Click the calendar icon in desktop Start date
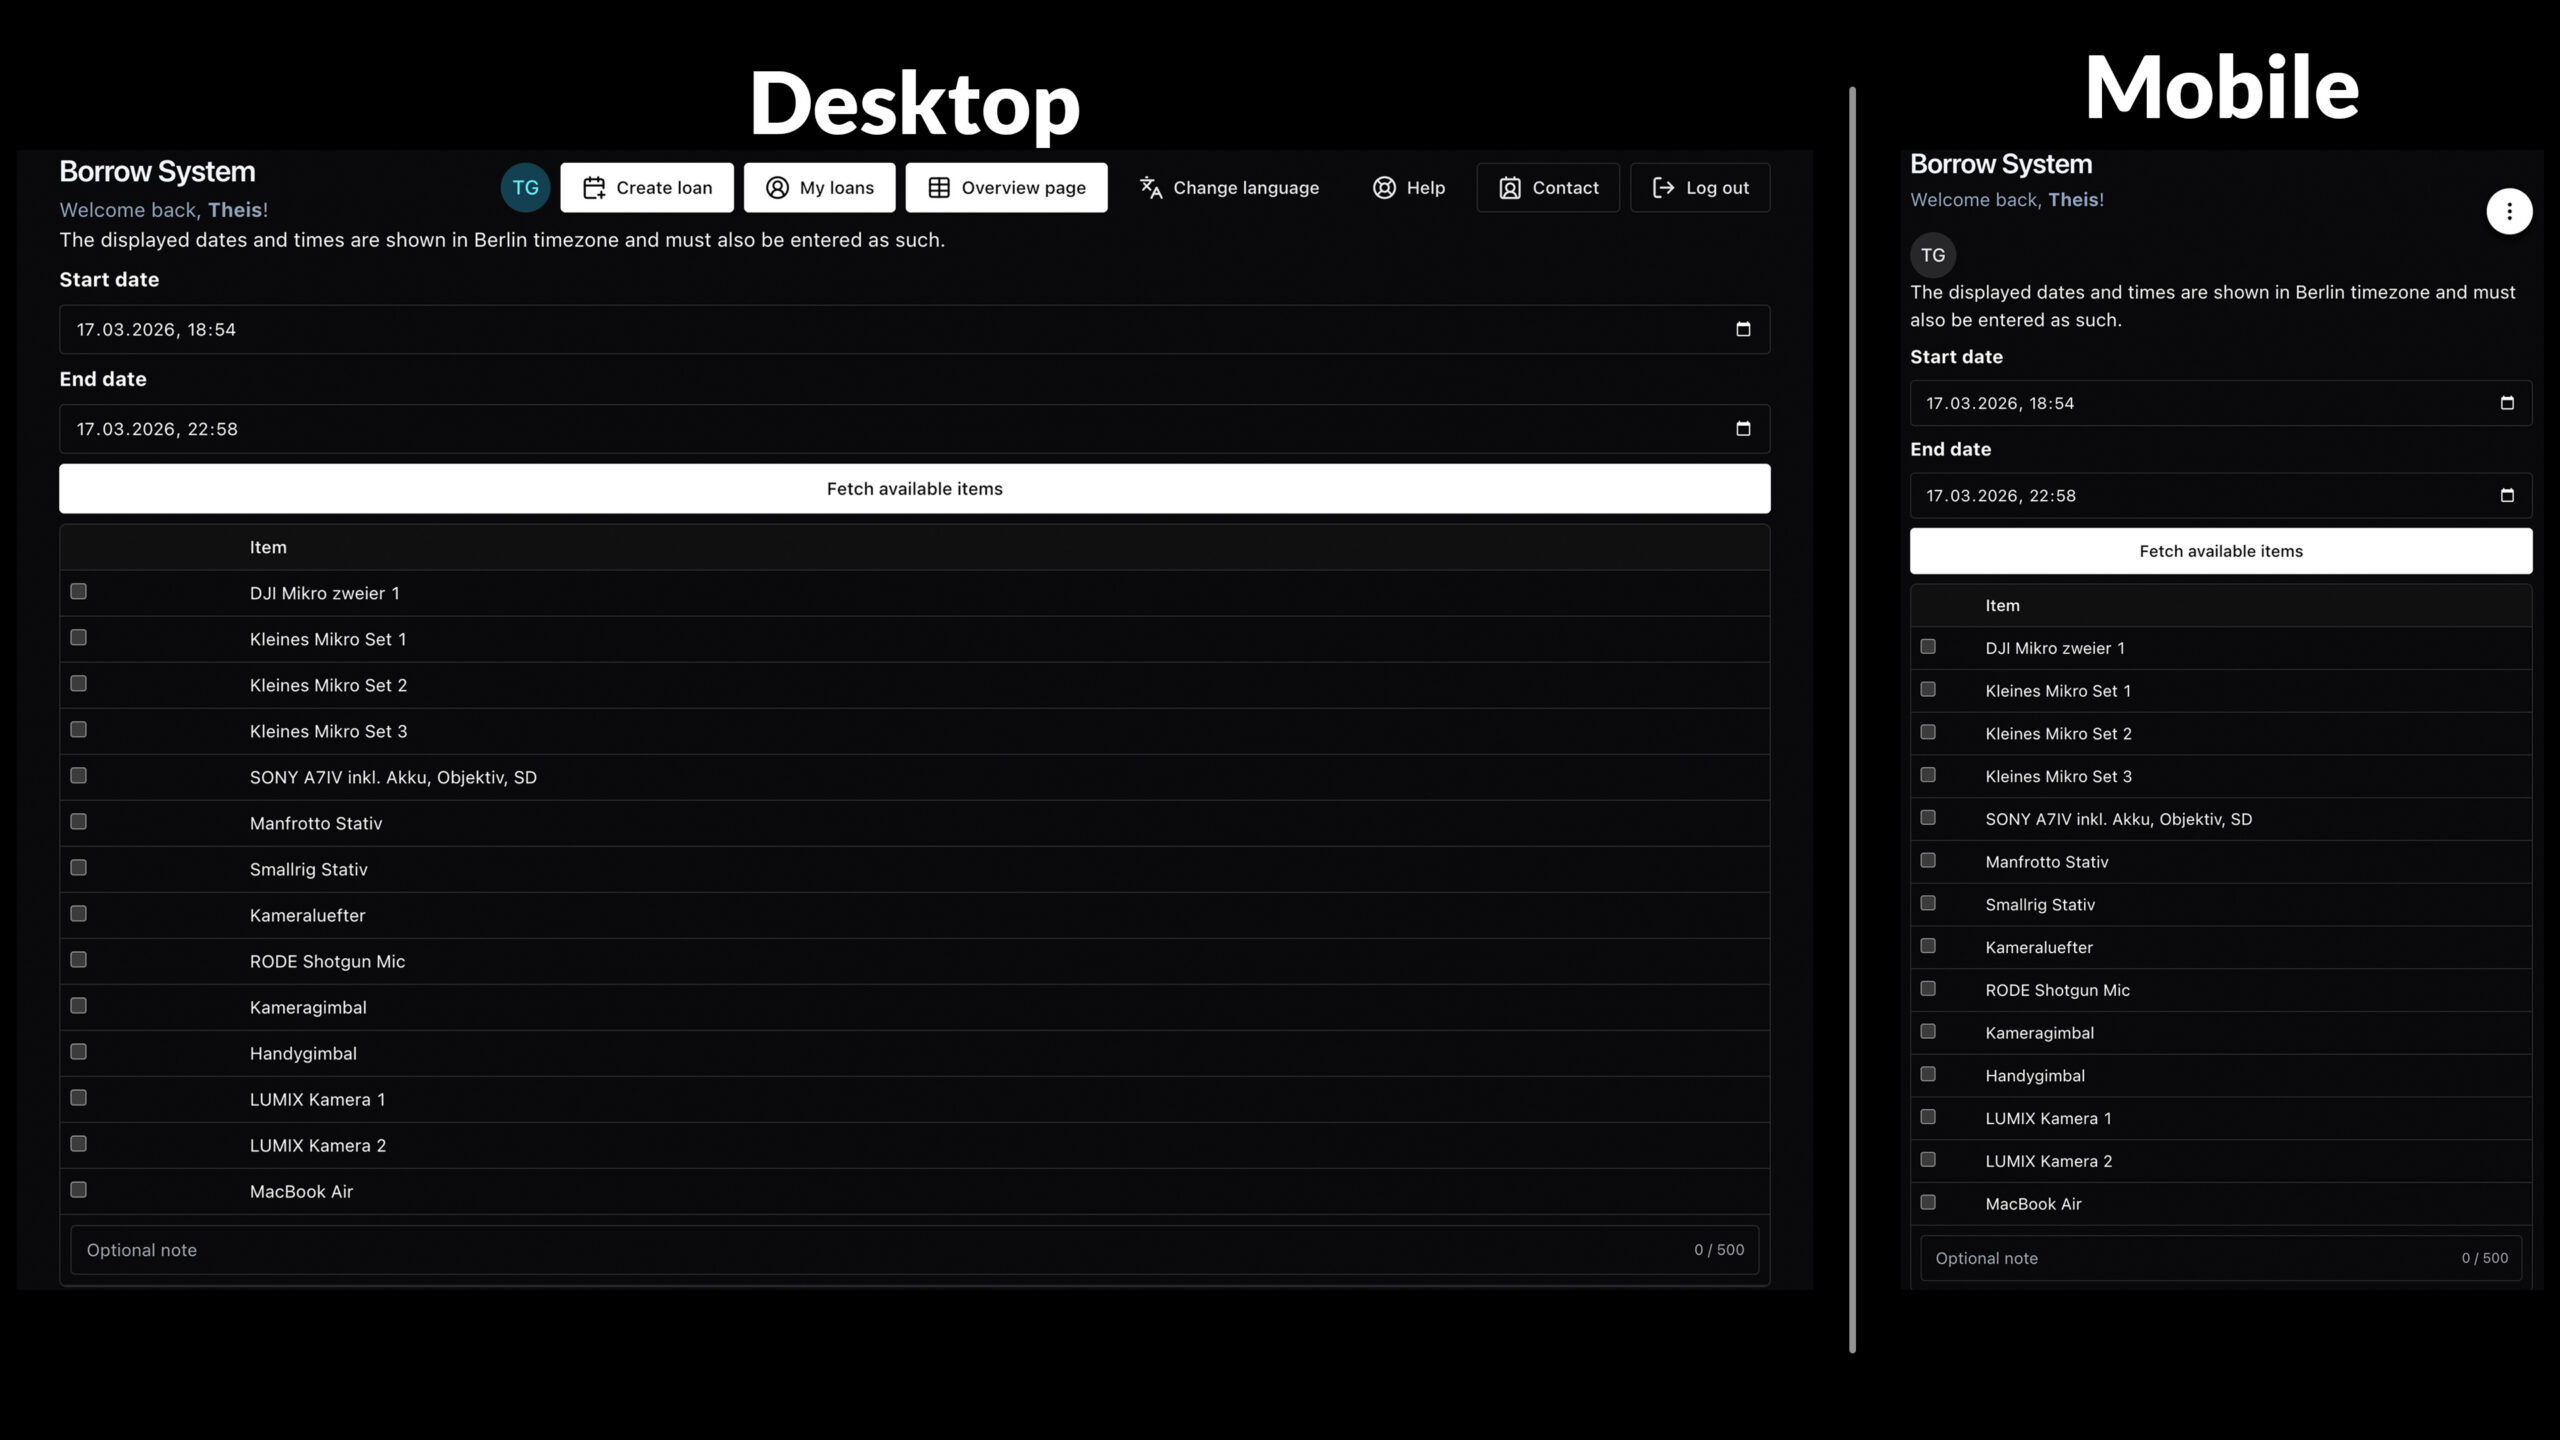This screenshot has height=1440, width=2560. tap(1743, 329)
